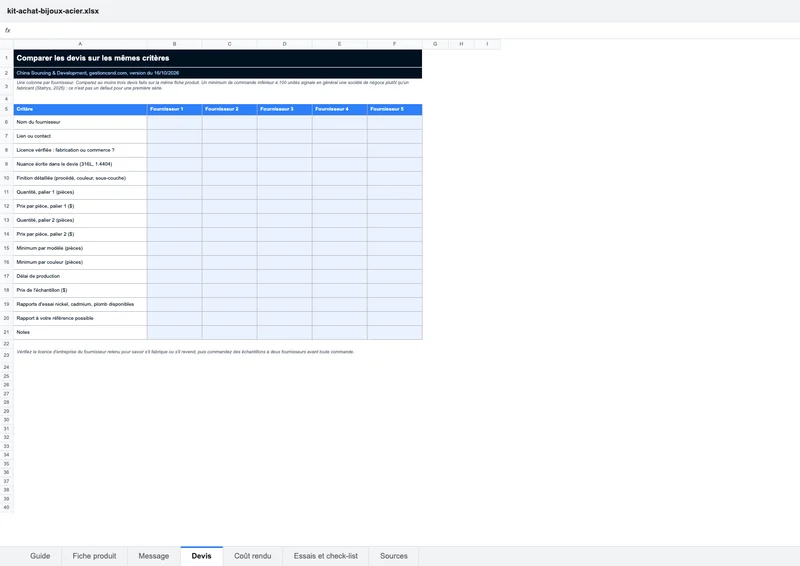Screen dimensions: 800x566
Task: Select column B header
Action: coord(174,44)
